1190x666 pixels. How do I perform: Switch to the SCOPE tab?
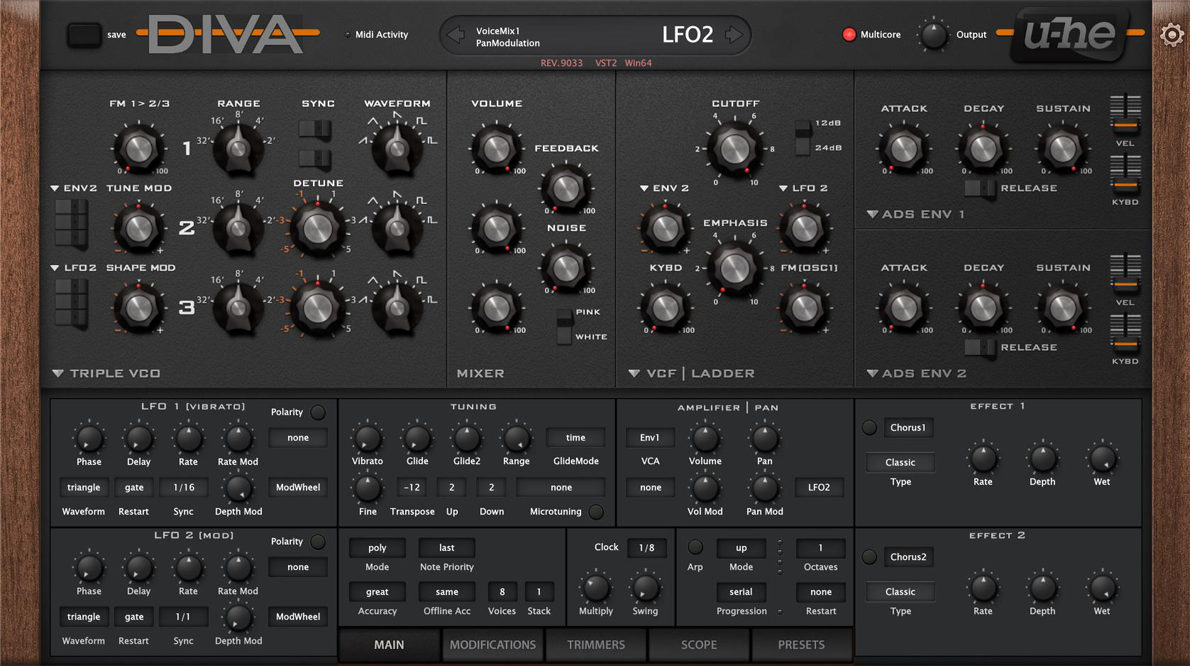coord(699,645)
